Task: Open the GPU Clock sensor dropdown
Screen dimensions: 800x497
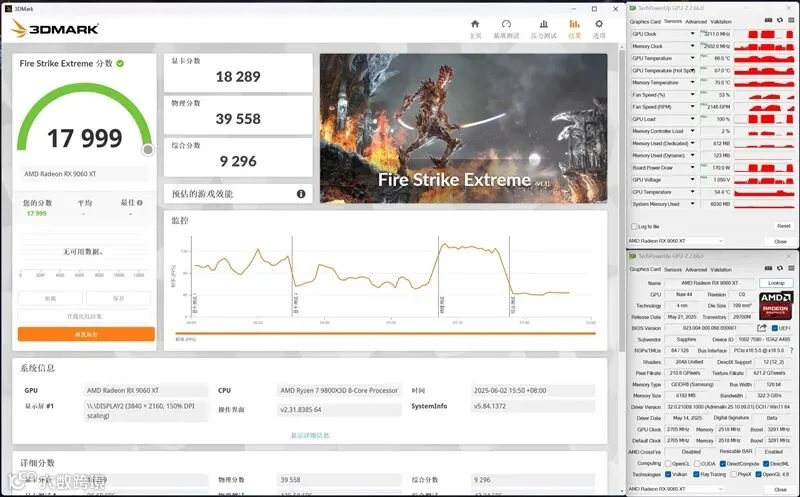Action: pyautogui.click(x=692, y=34)
